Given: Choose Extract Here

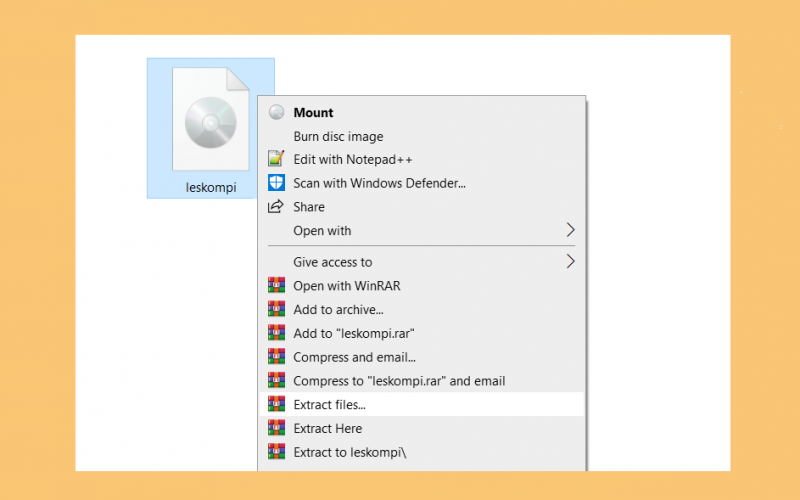Looking at the screenshot, I should coord(421,428).
